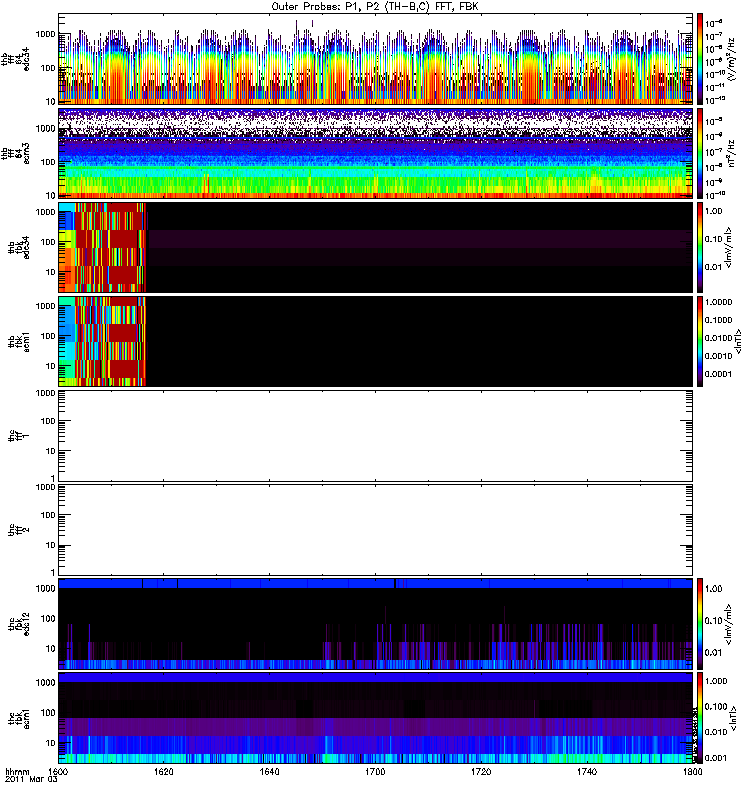Click the thb fbk edc34 mV/m color bar
The width and height of the screenshot is (750, 800).
point(700,247)
